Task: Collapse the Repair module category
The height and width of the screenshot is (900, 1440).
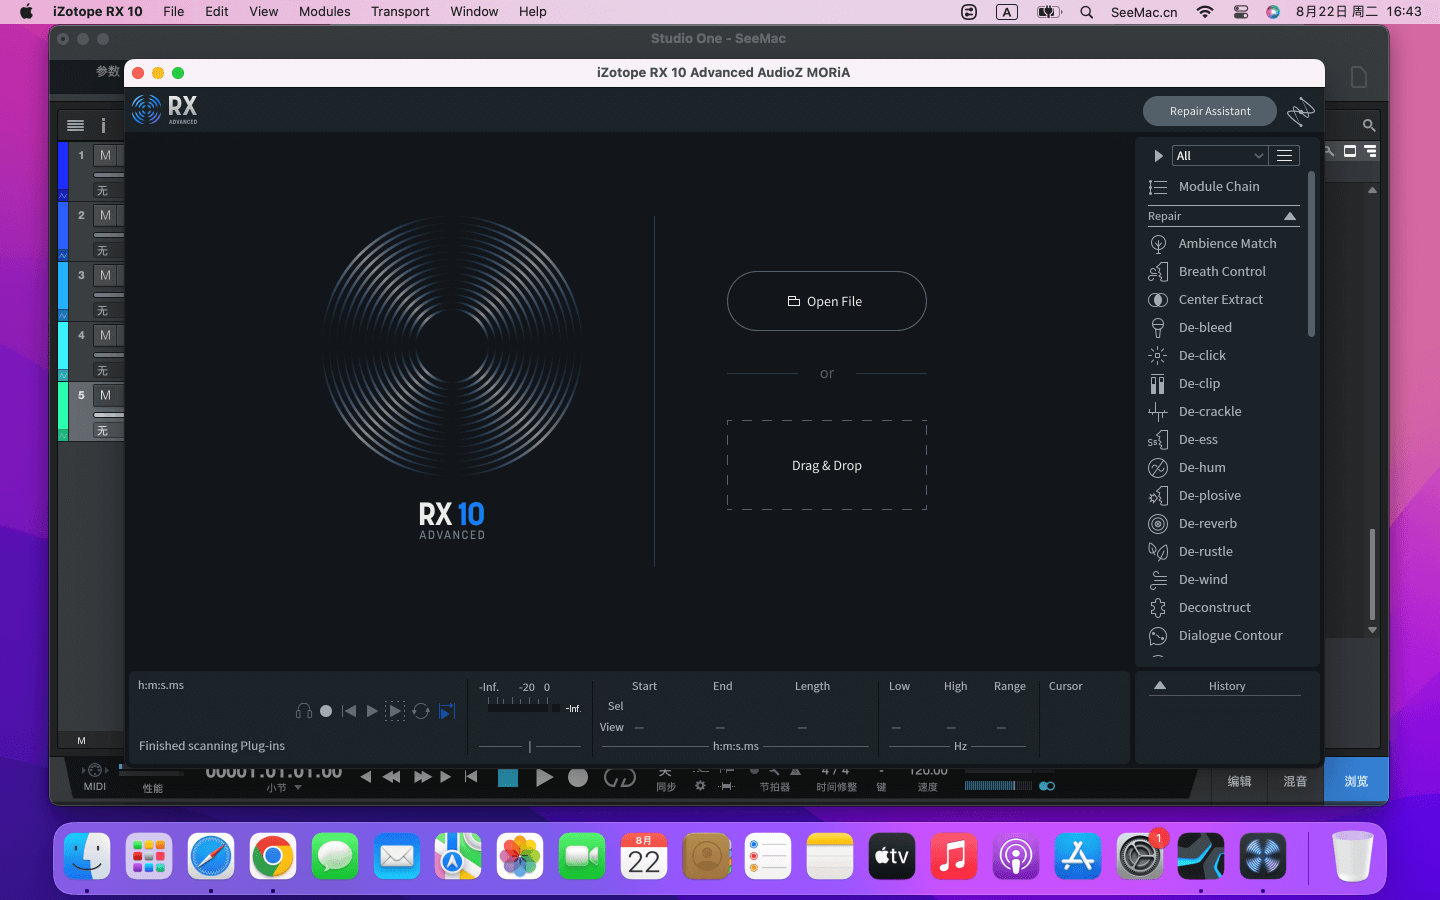Action: tap(1289, 216)
